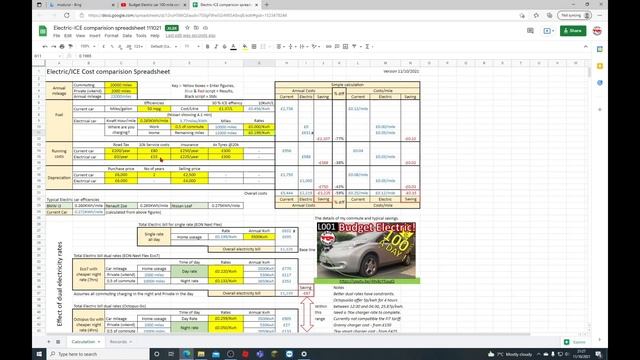The height and width of the screenshot is (360, 640).
Task: Open the zoom level dropdown
Action: tap(87, 47)
